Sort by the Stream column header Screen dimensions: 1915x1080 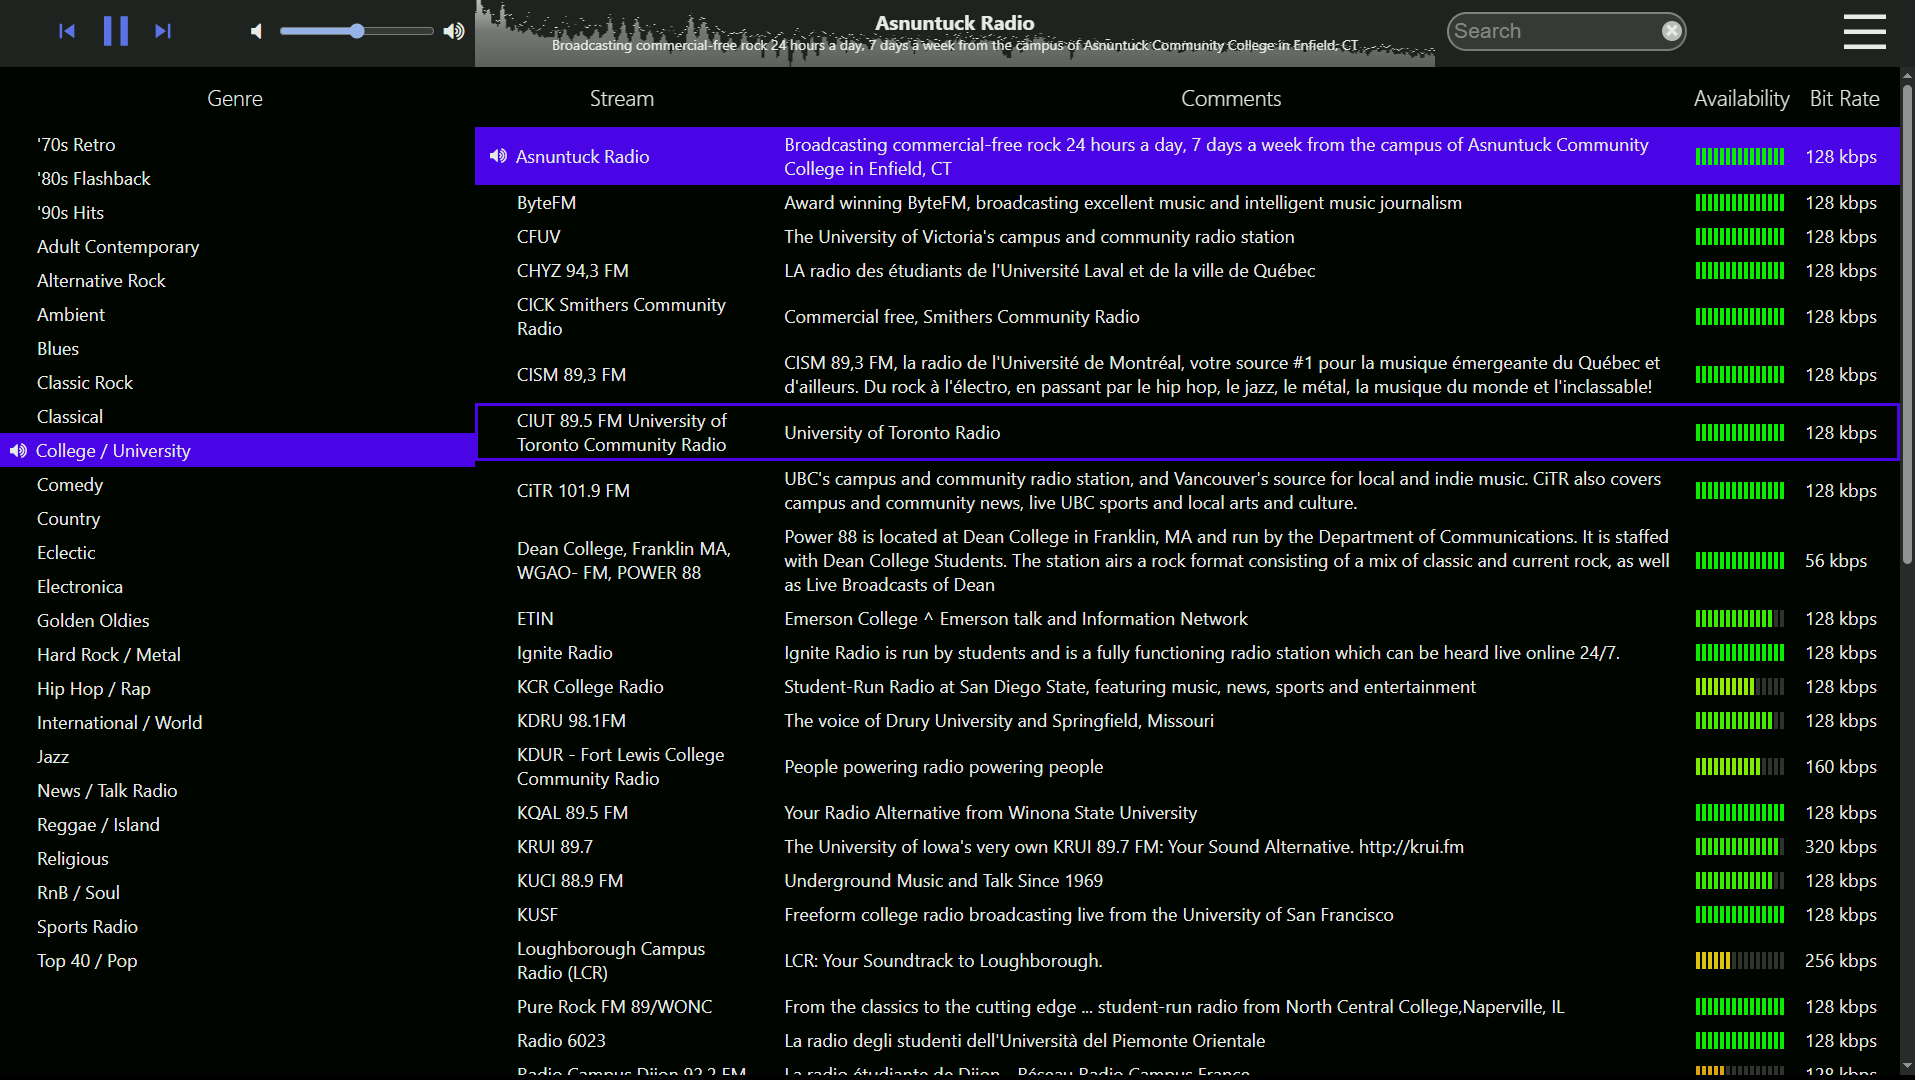tap(622, 98)
